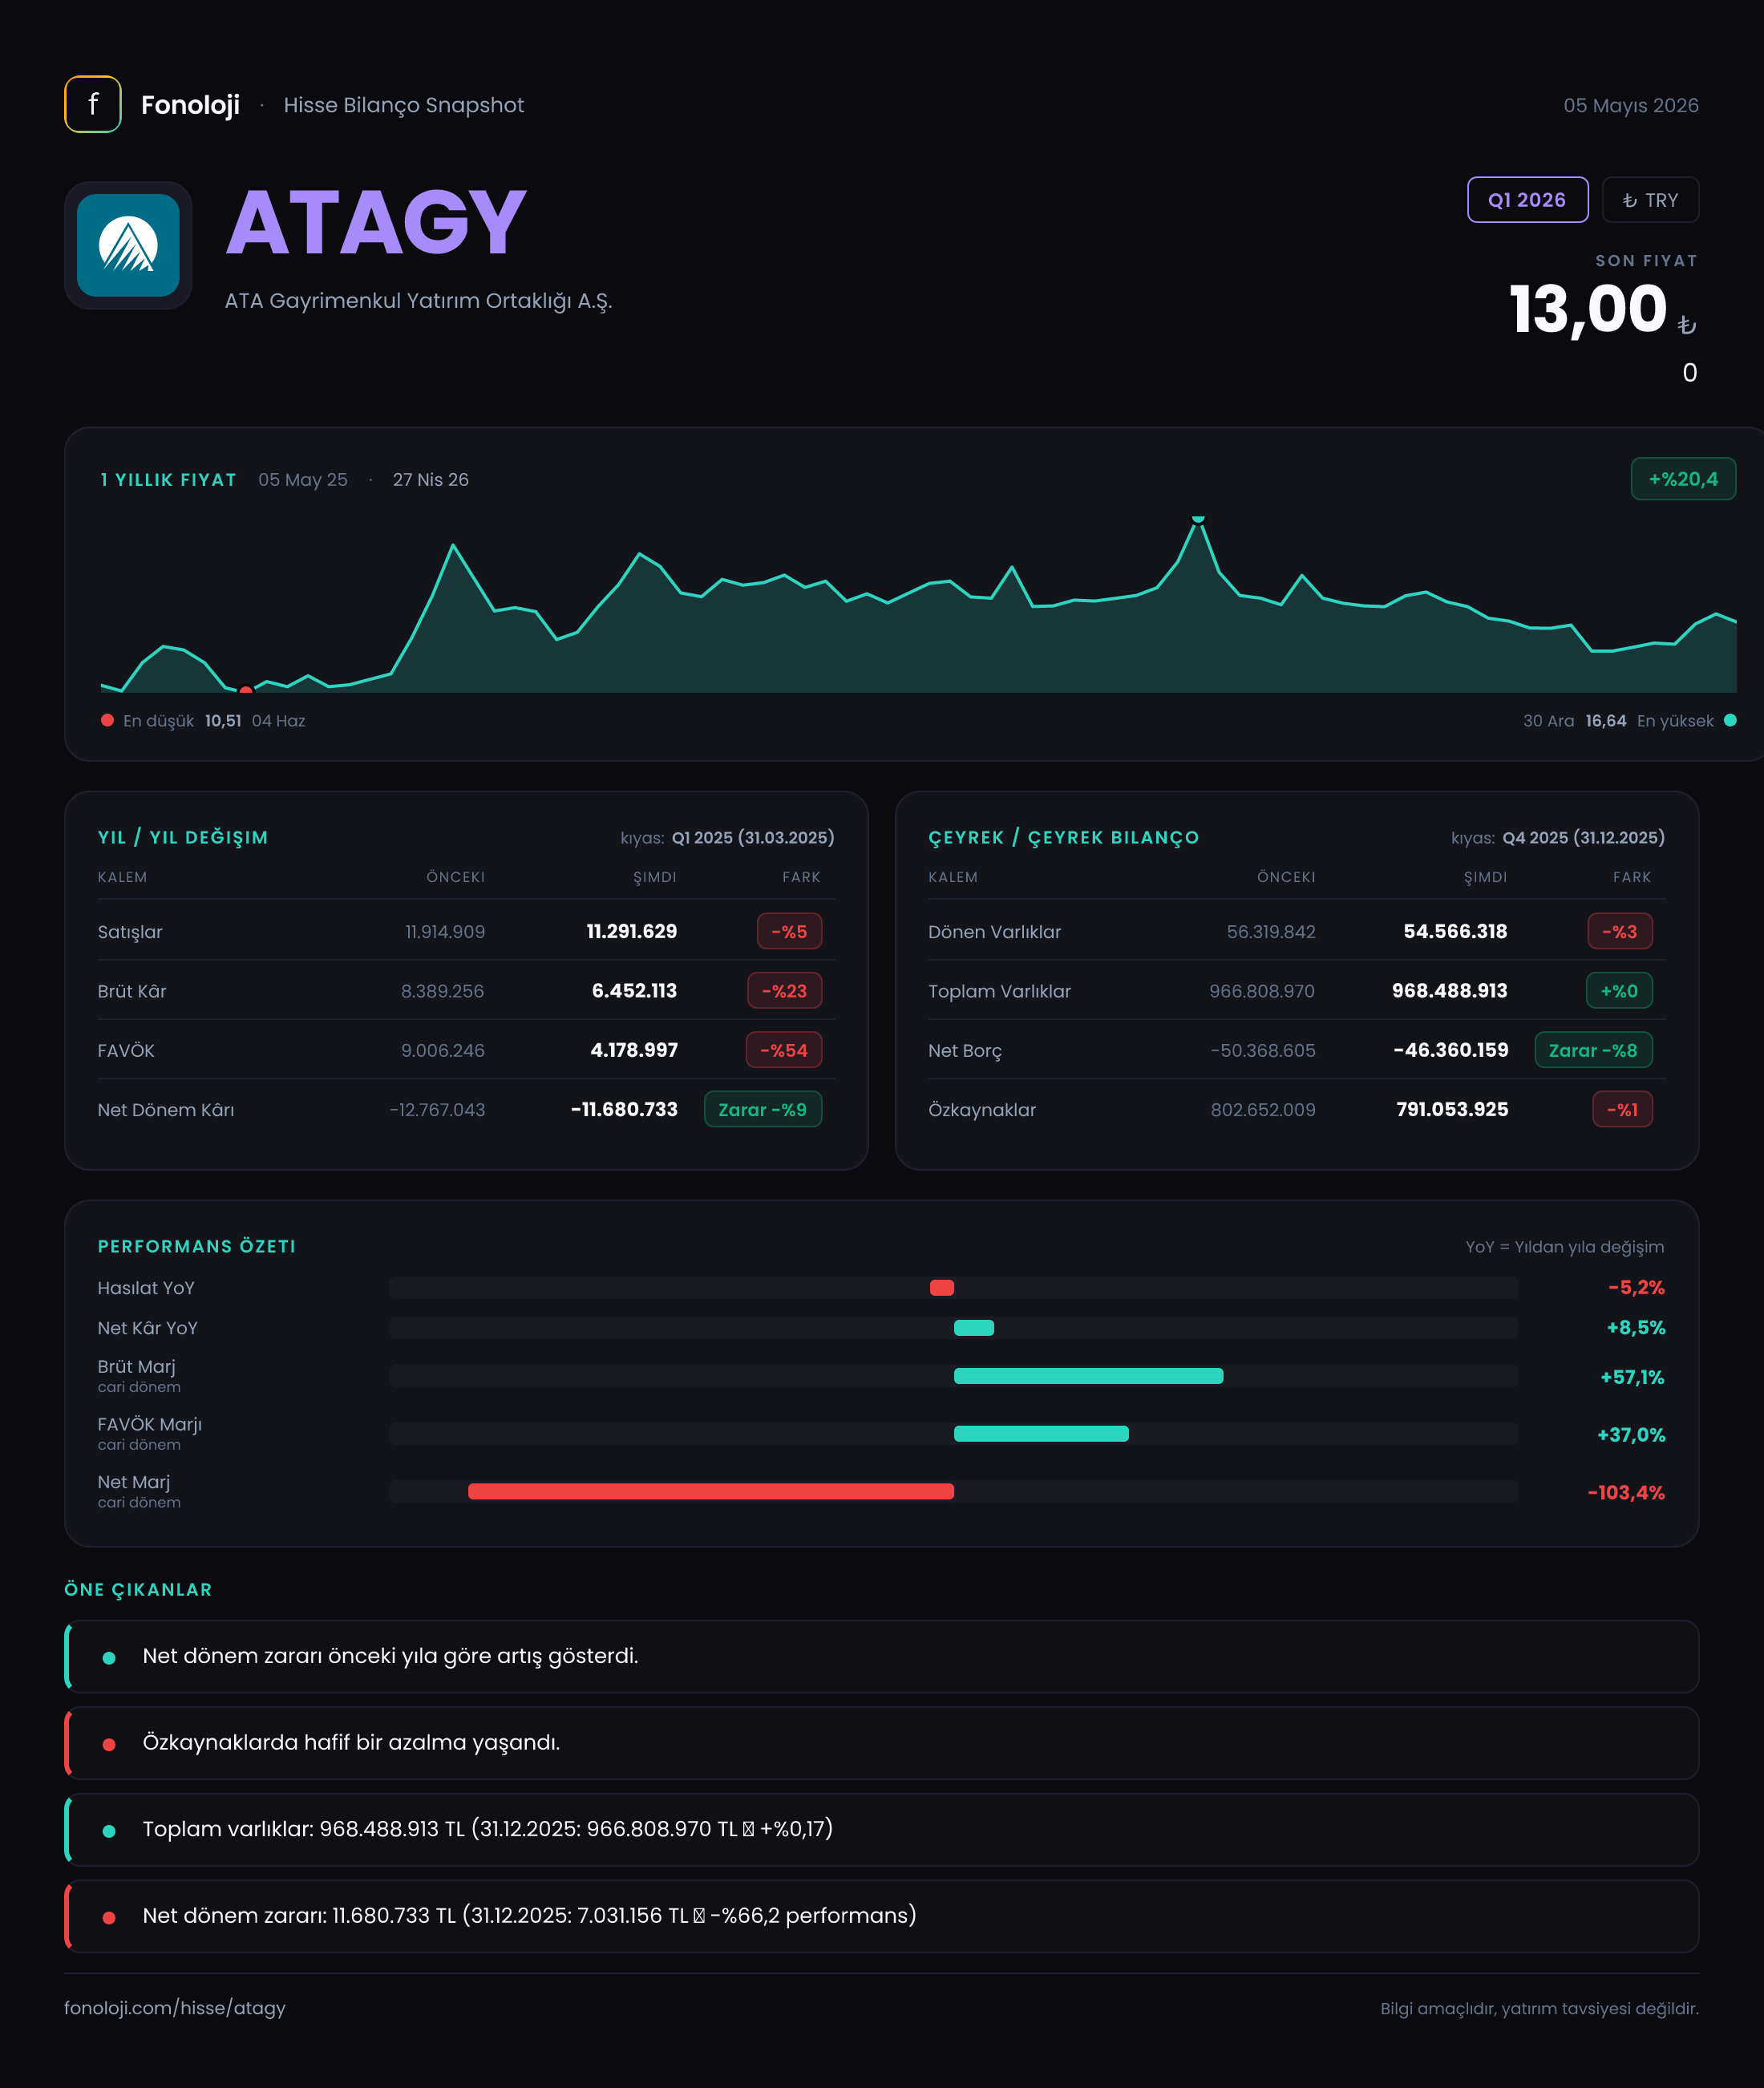Click the Net dönem zararı 11.680.733 TL highlight

pyautogui.click(x=882, y=1916)
